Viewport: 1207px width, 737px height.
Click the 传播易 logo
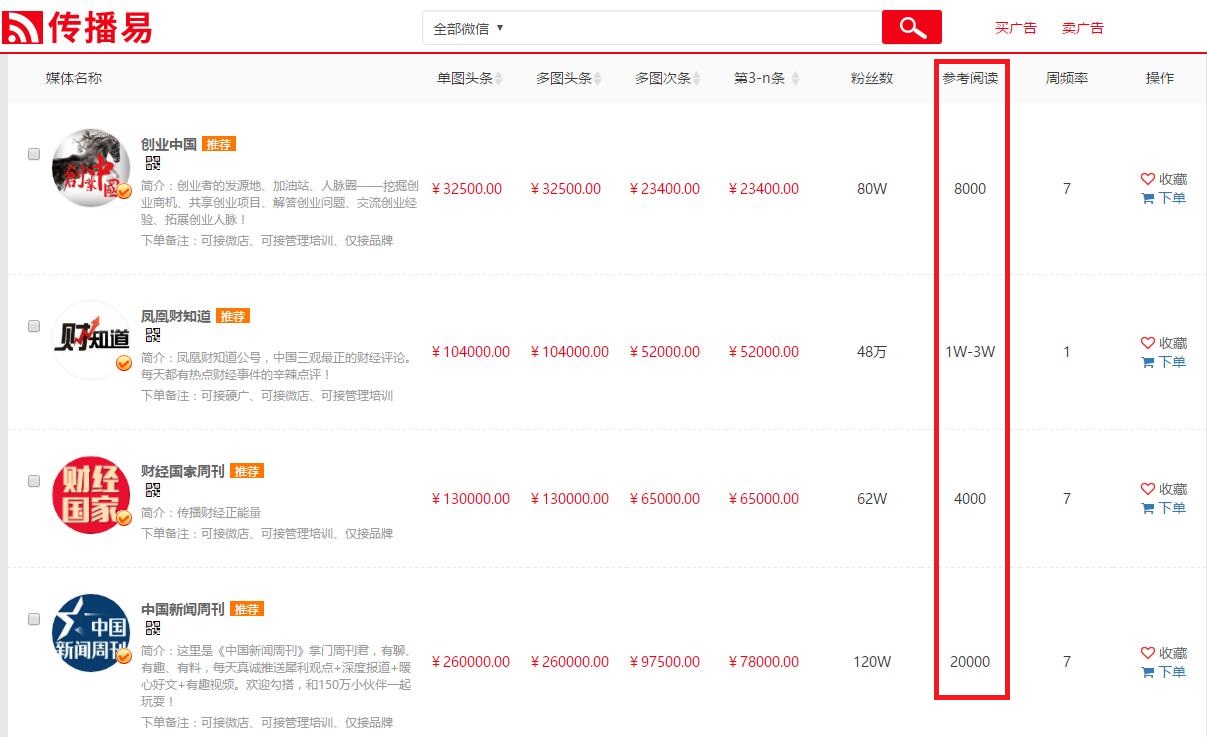pos(78,27)
